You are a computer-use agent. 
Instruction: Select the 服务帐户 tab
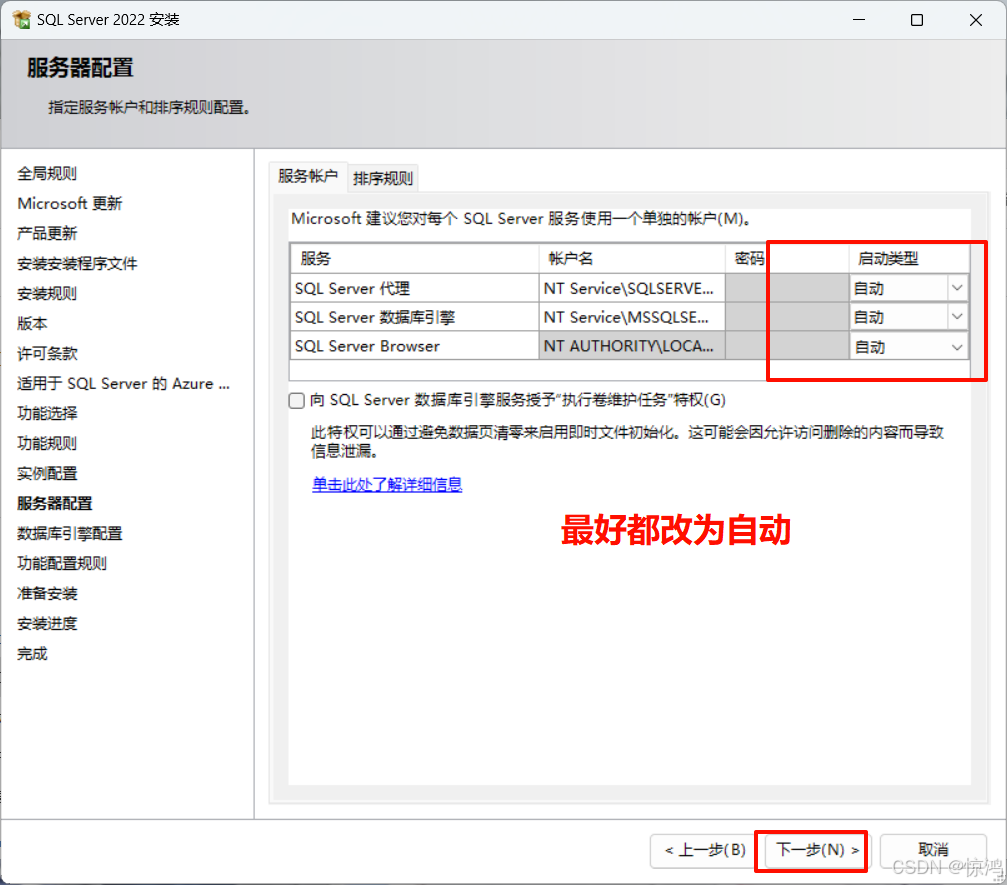click(307, 176)
